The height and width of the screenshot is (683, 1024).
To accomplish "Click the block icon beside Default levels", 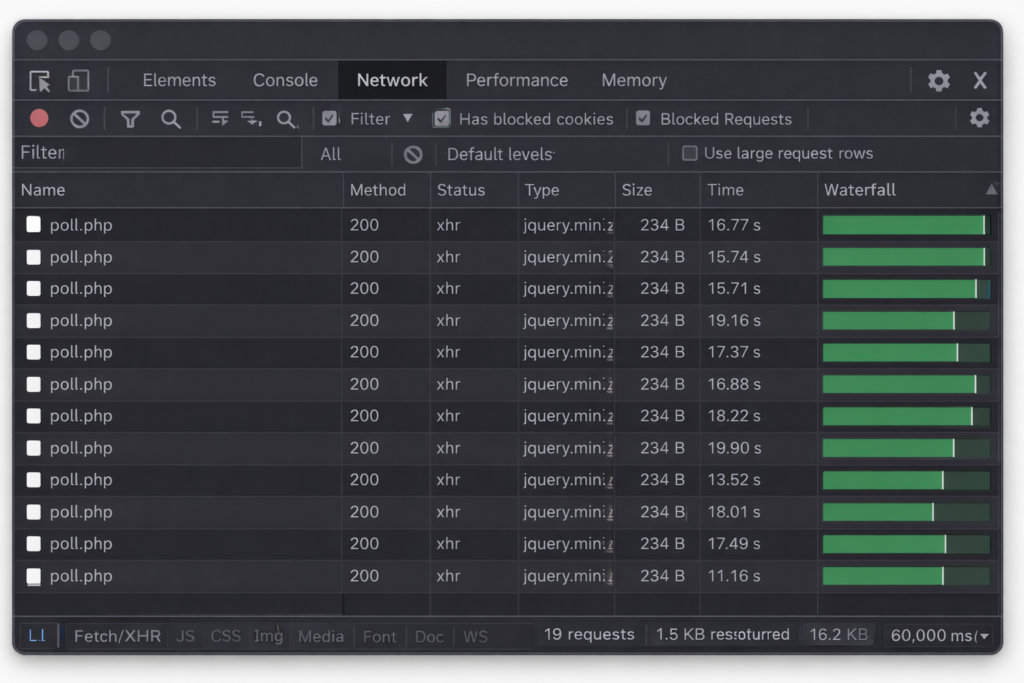I will 413,154.
